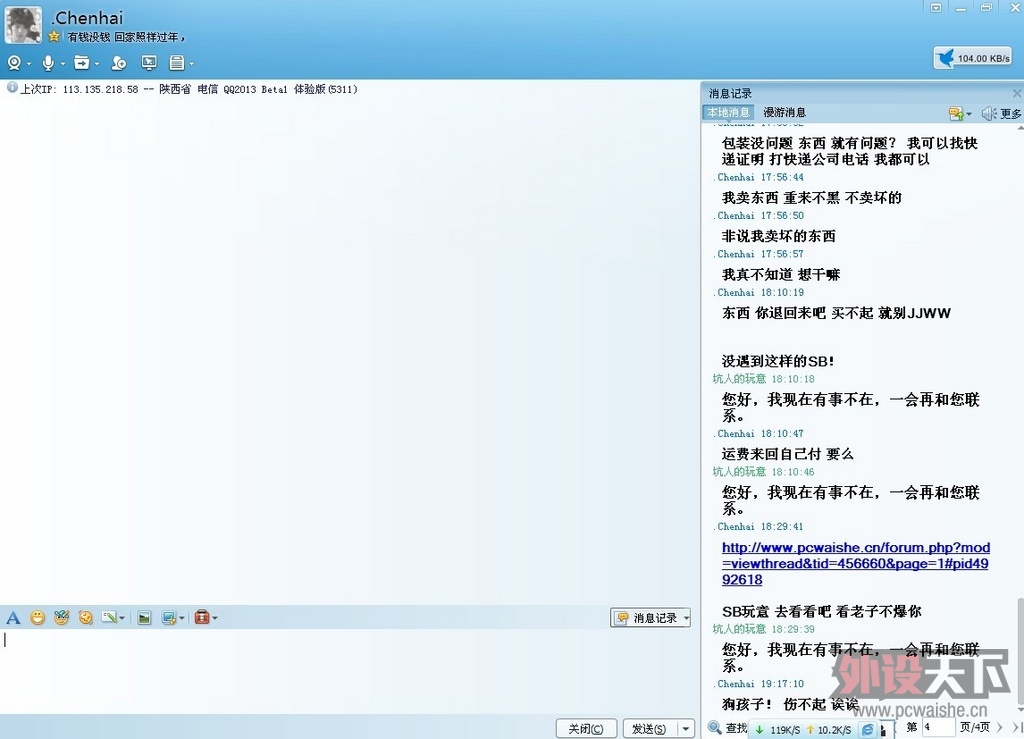Open the video call options arrow
1024x739 pixels.
point(29,64)
